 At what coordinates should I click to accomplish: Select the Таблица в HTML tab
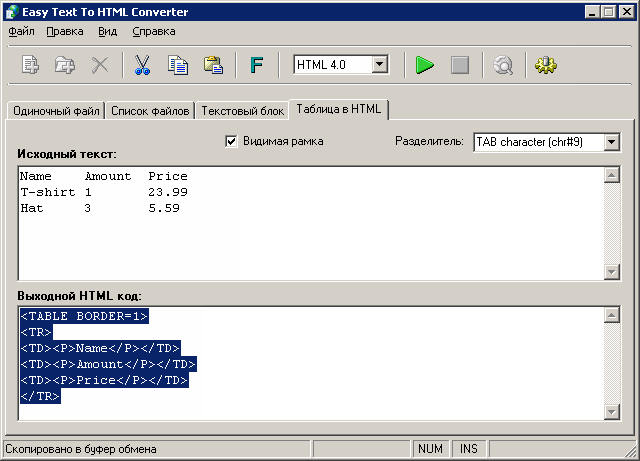coord(338,109)
